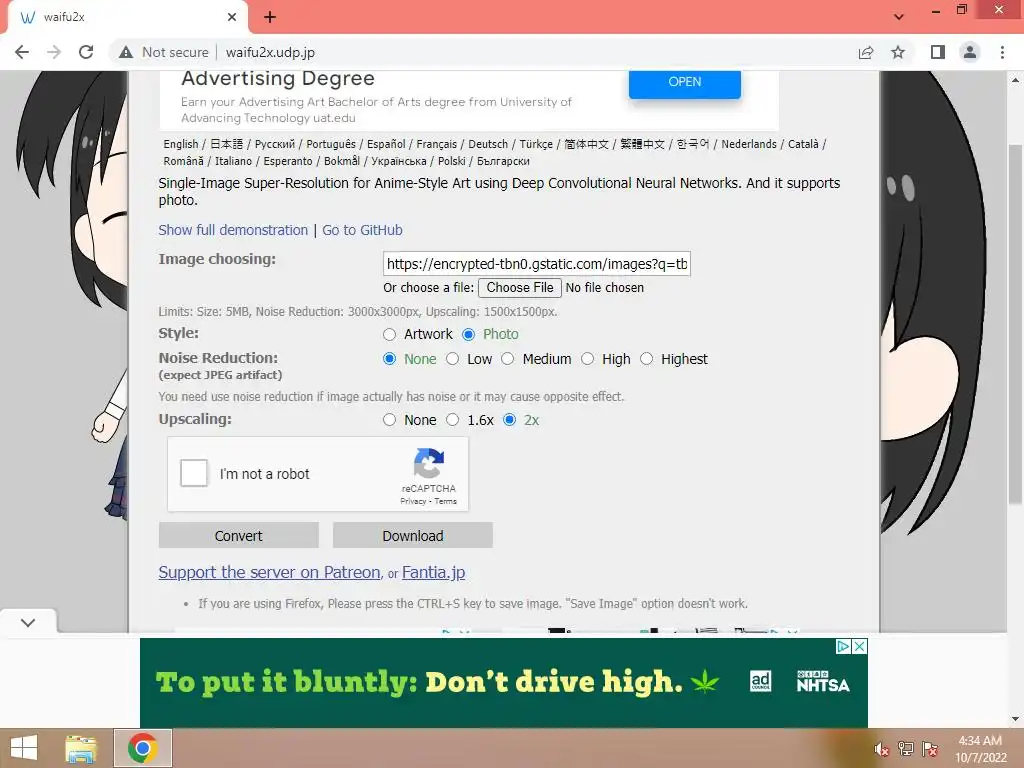Check the I'm not a robot box
The height and width of the screenshot is (768, 1024).
pos(194,473)
